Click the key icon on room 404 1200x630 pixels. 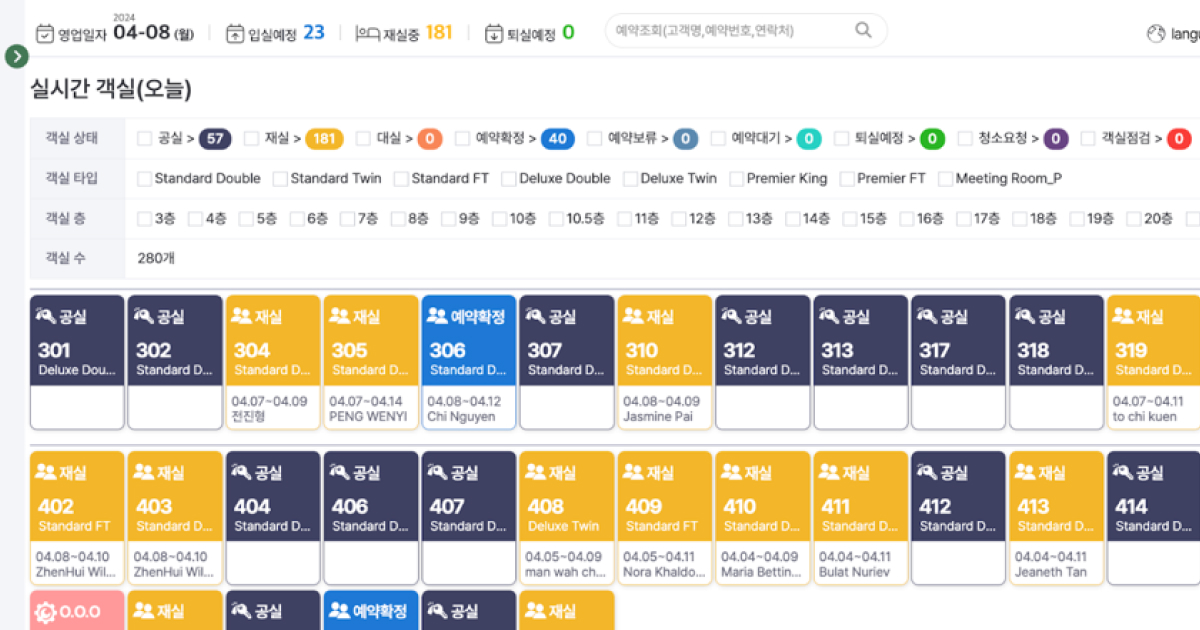(243, 472)
